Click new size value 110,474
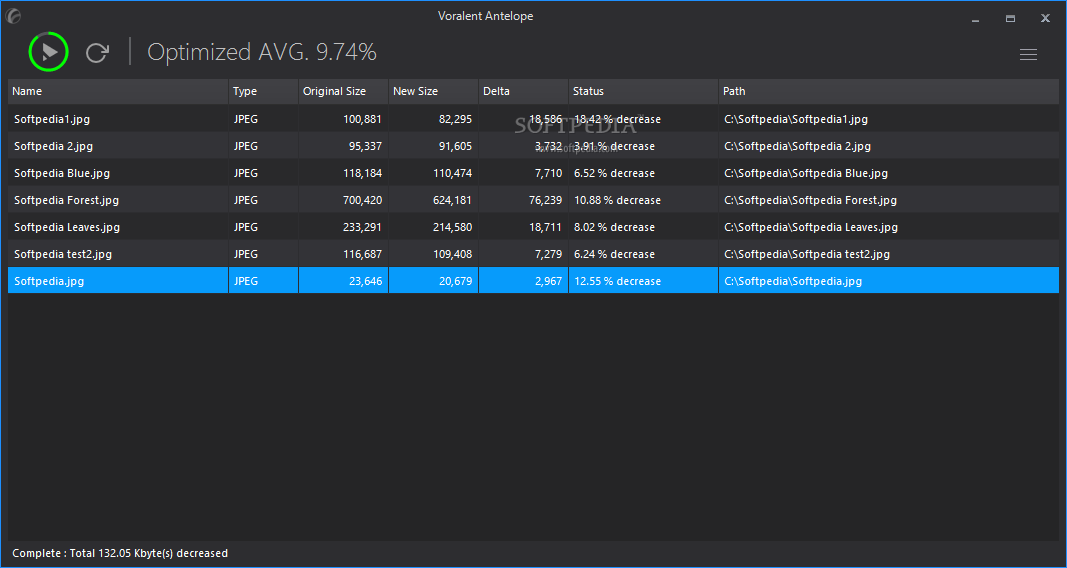 [x=452, y=173]
